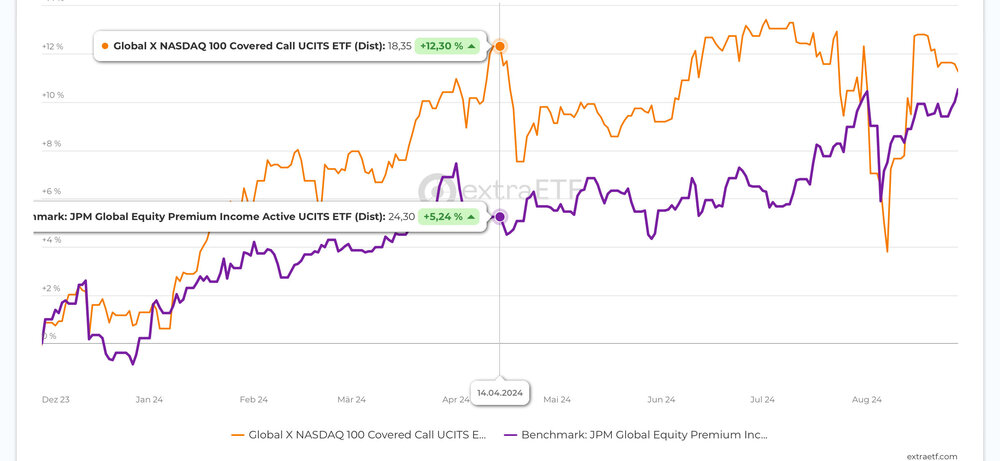Click the purple line symbol in the legend
This screenshot has height=461, width=1000.
(x=508, y=435)
